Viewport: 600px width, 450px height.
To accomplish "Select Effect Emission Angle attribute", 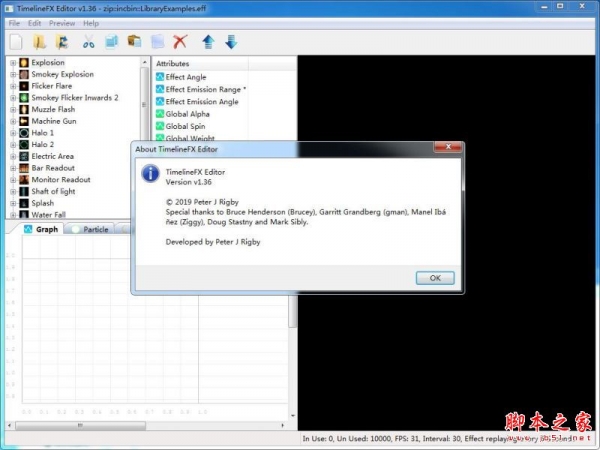I will [x=202, y=101].
